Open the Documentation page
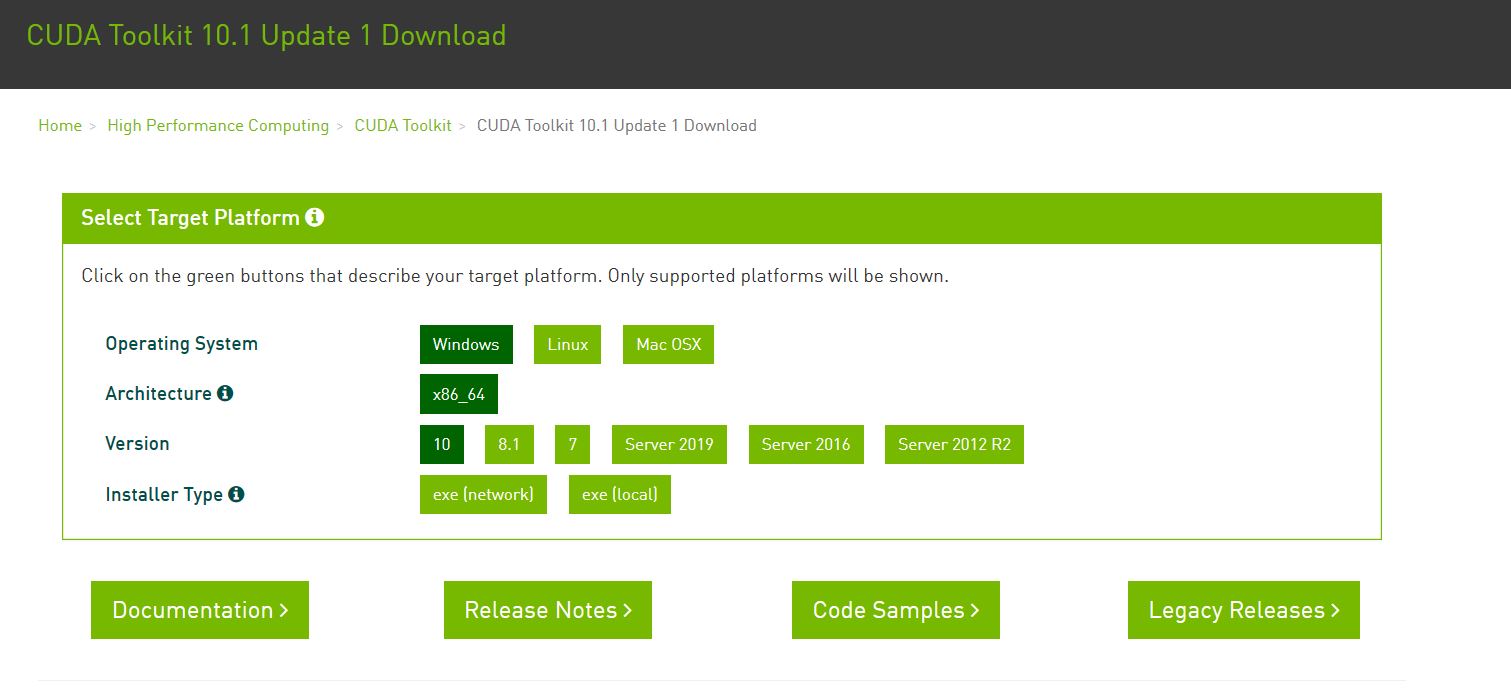The width and height of the screenshot is (1511, 696). coord(200,610)
